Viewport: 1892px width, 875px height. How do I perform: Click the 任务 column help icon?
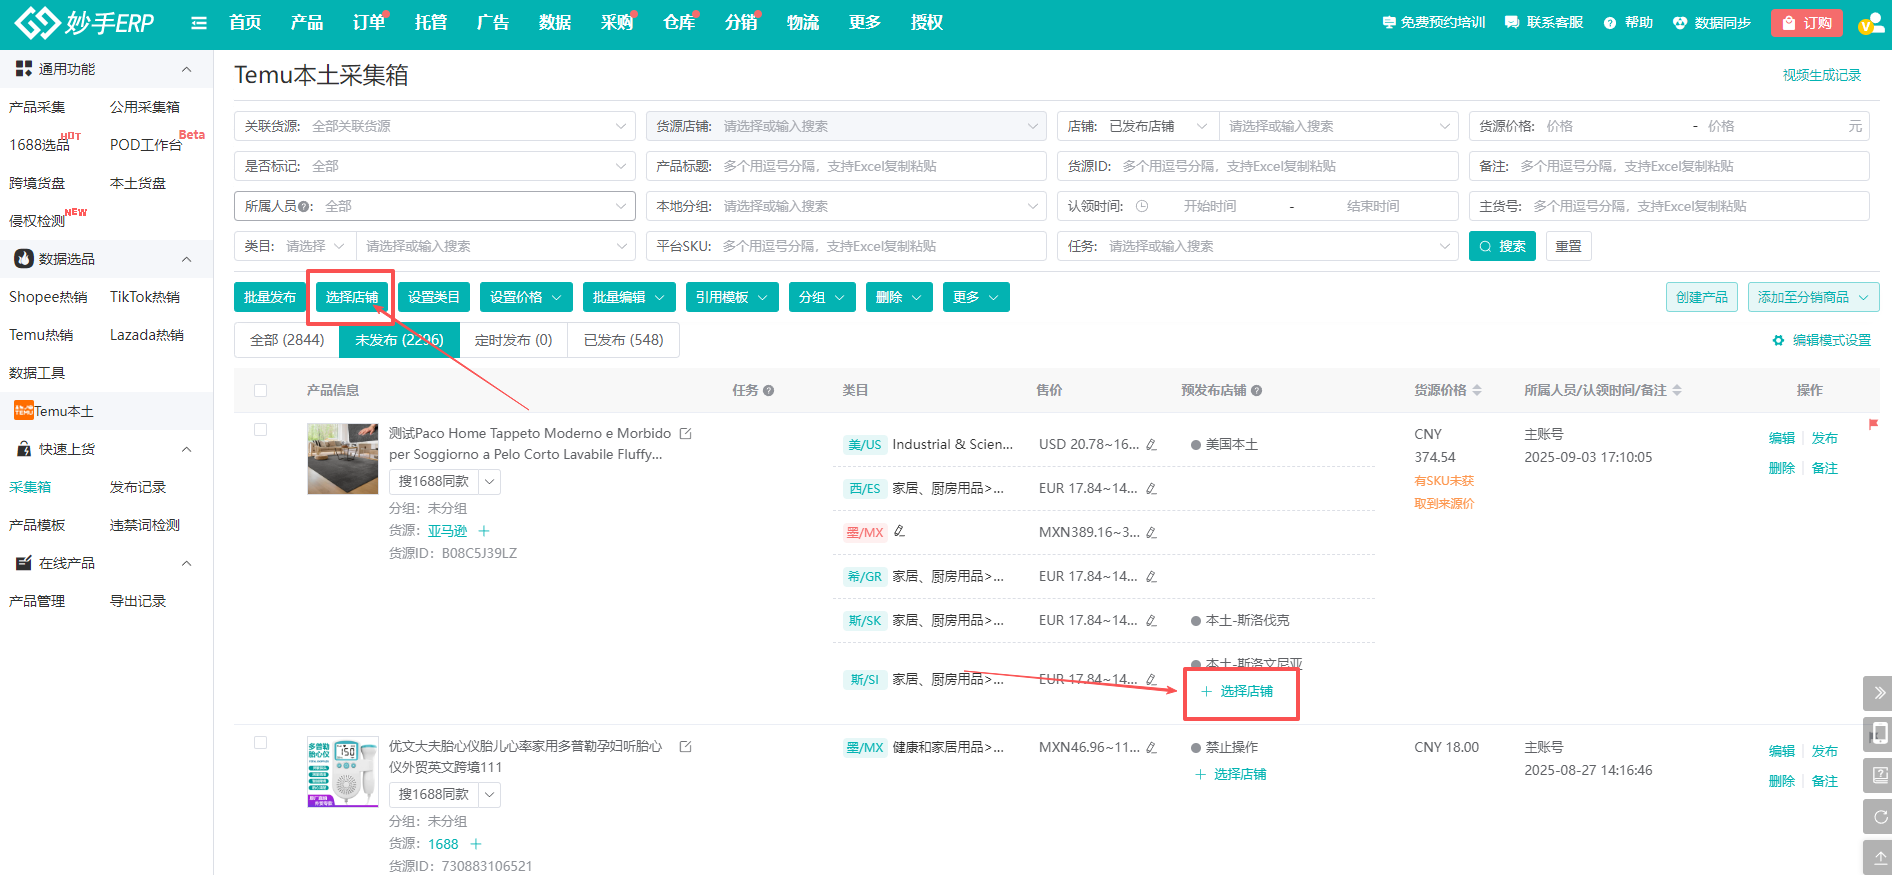(768, 390)
